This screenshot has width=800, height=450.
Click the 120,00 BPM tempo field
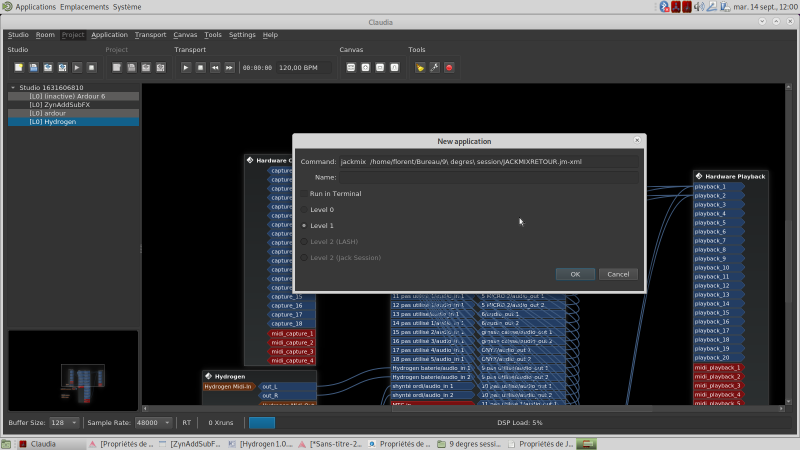[x=304, y=67]
